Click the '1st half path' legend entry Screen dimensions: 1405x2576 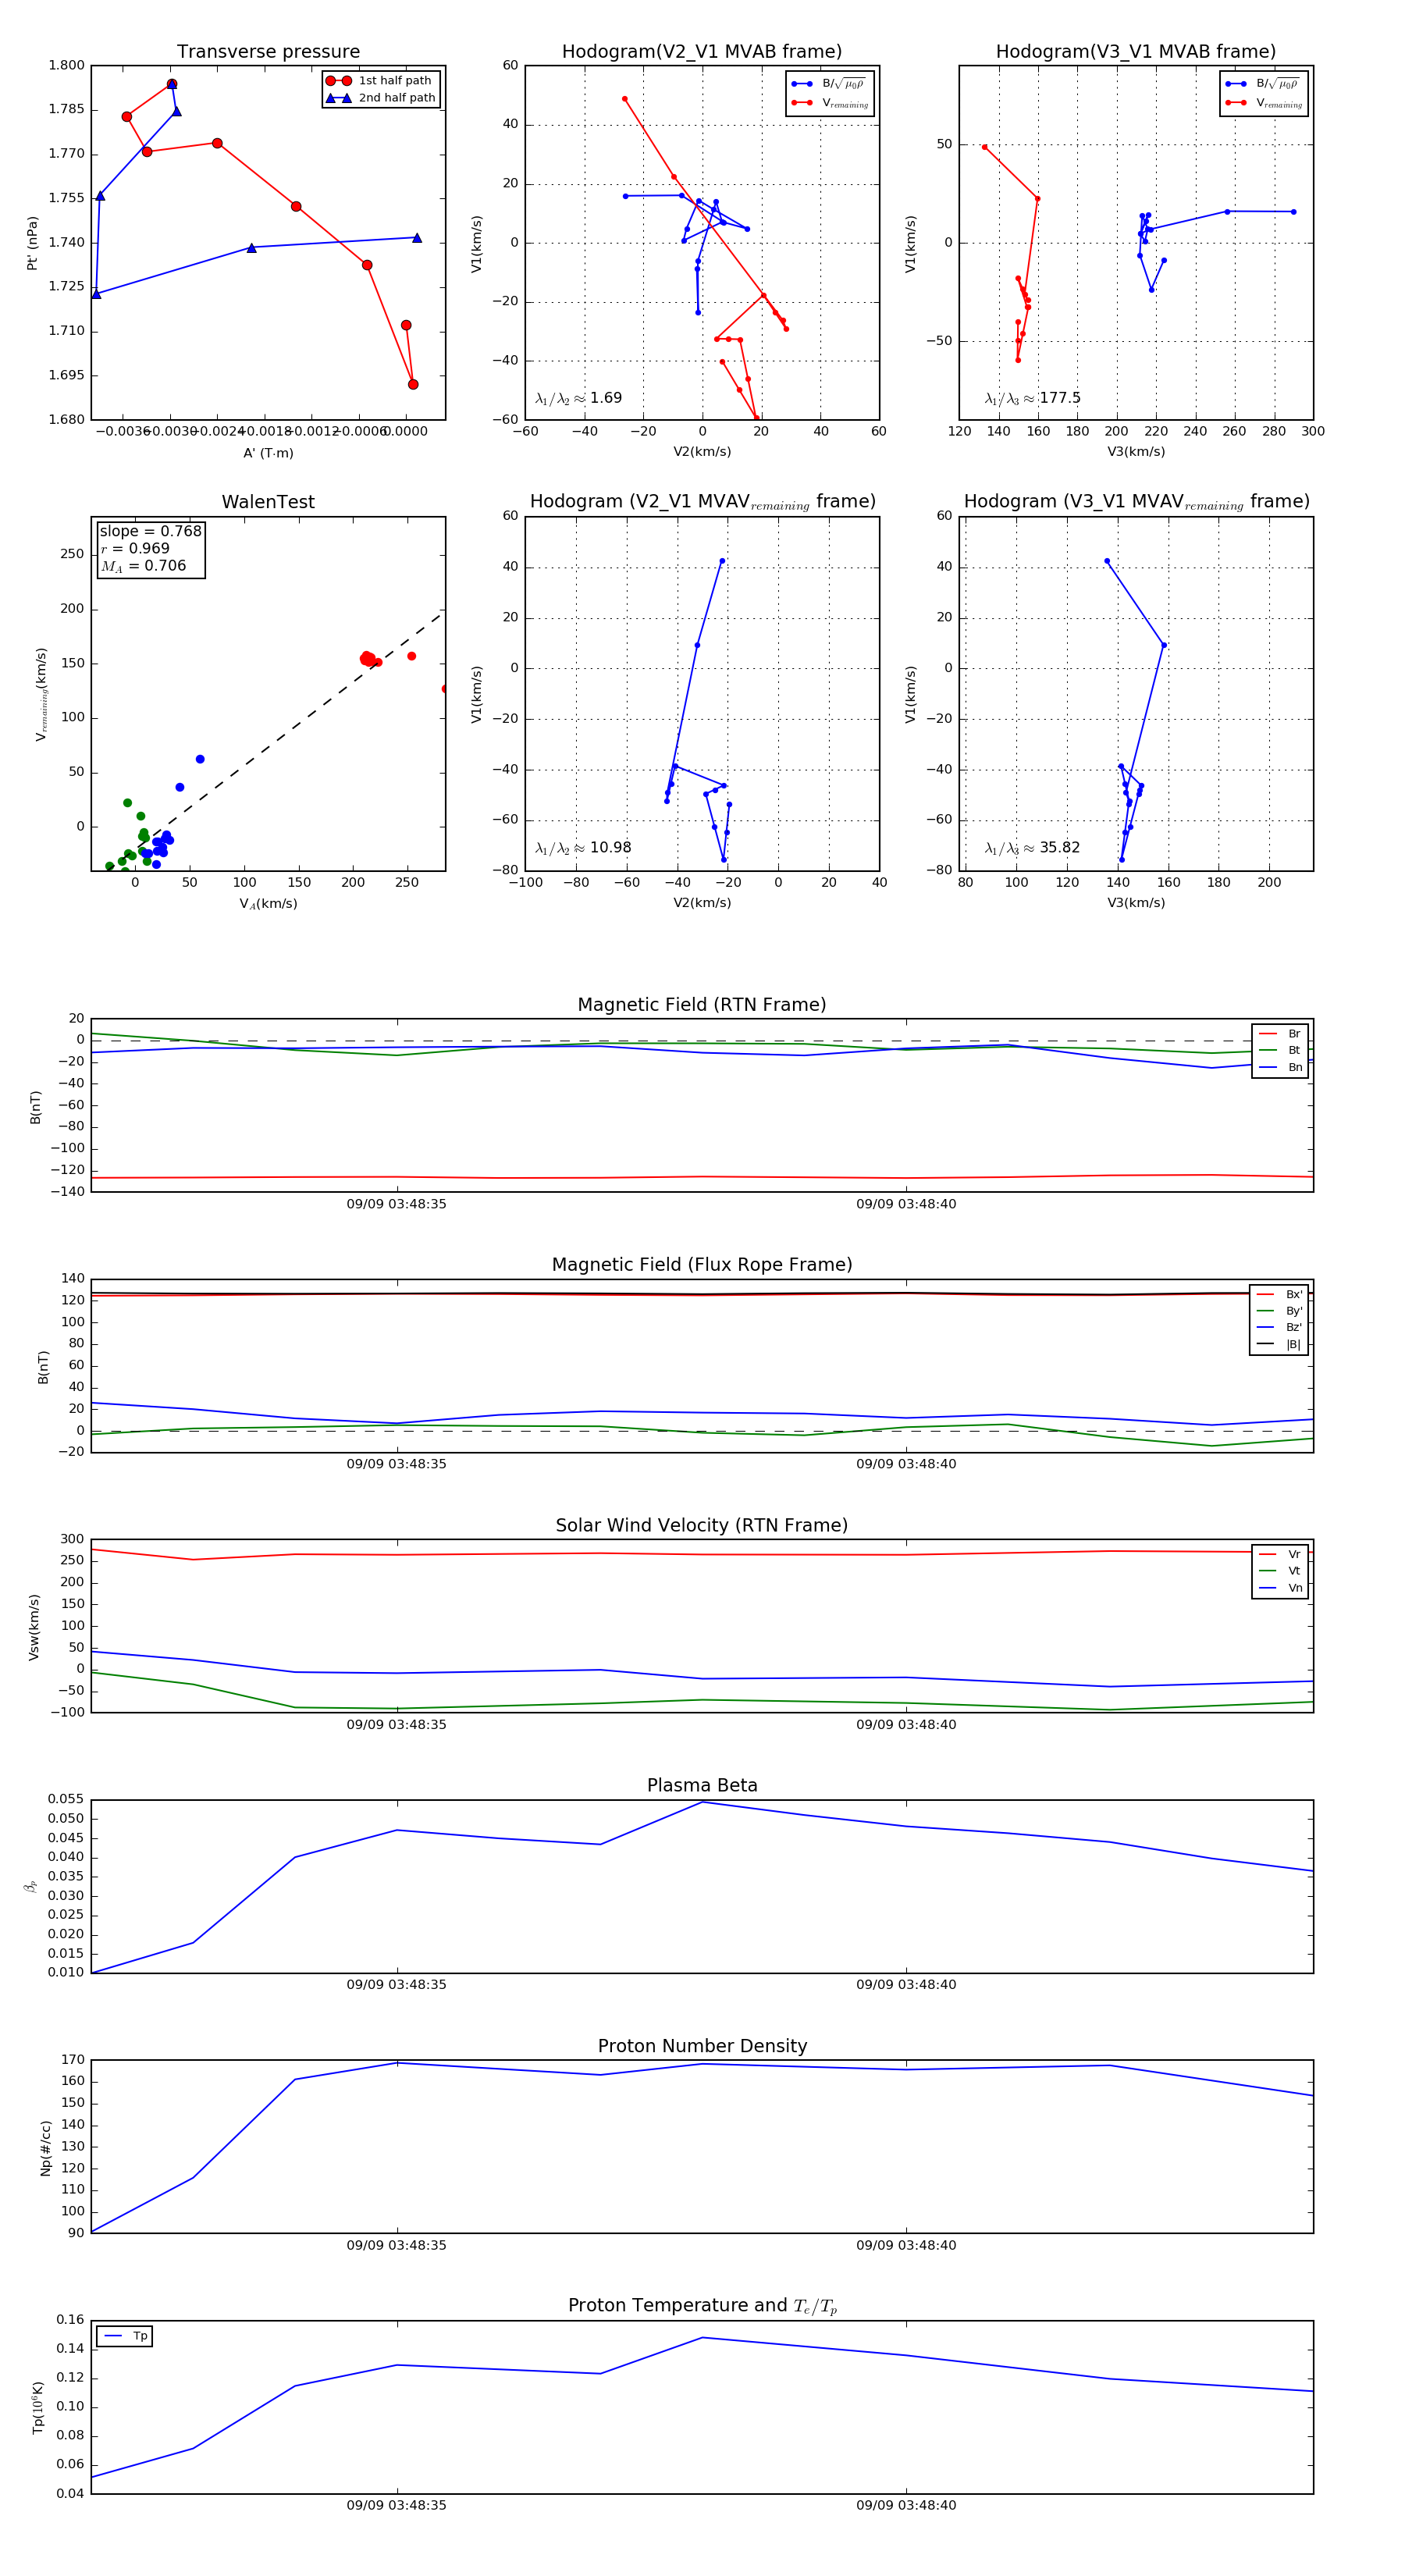click(x=381, y=81)
